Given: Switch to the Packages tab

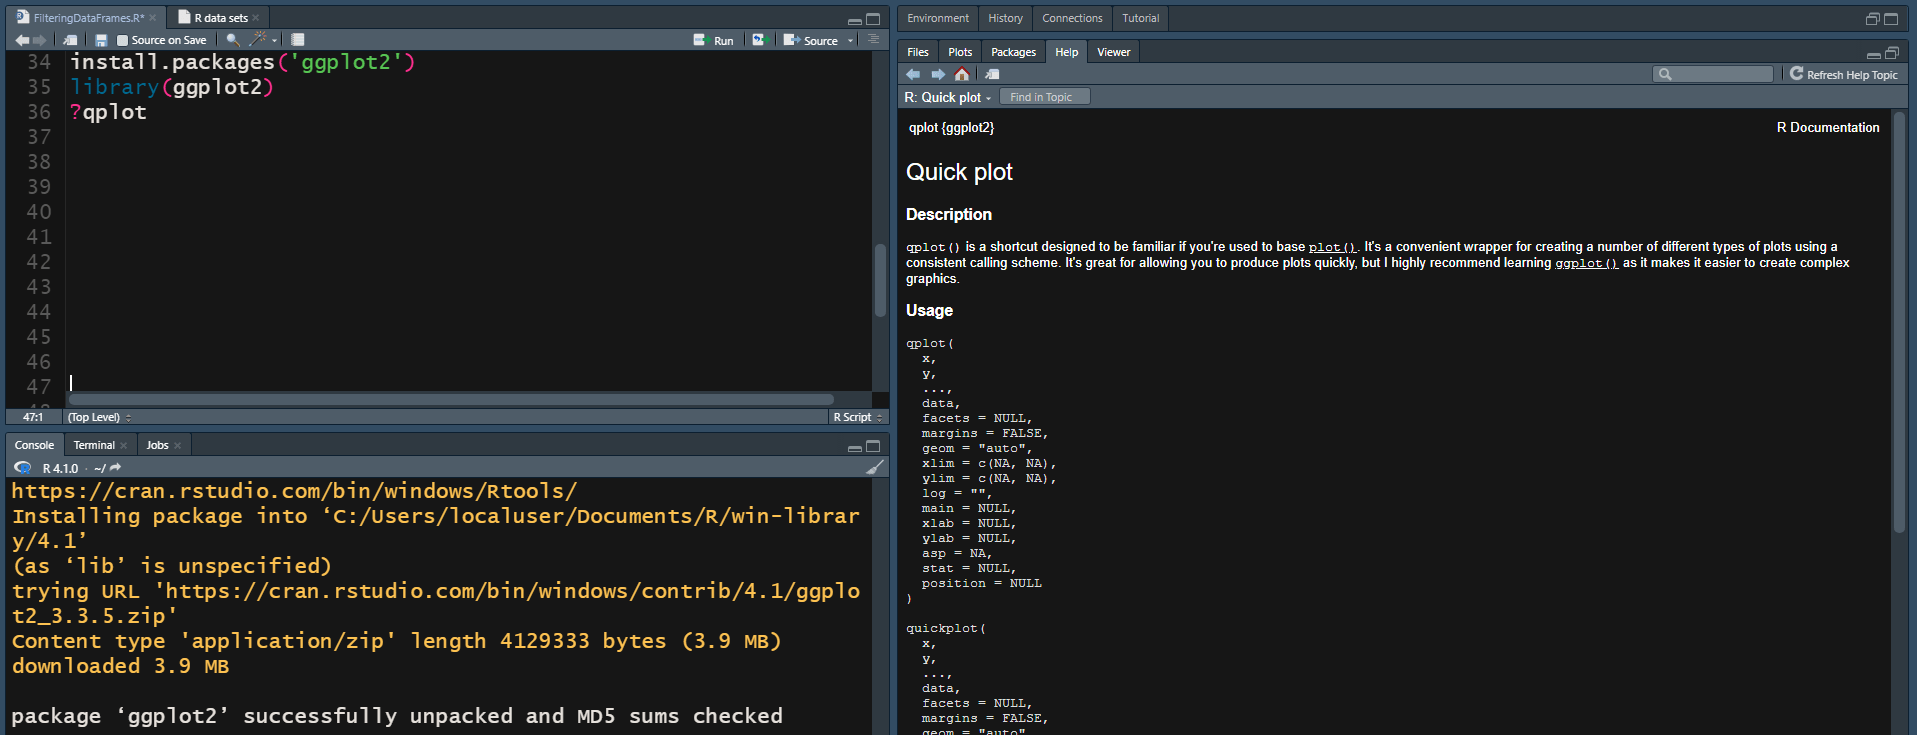Looking at the screenshot, I should coord(1013,52).
